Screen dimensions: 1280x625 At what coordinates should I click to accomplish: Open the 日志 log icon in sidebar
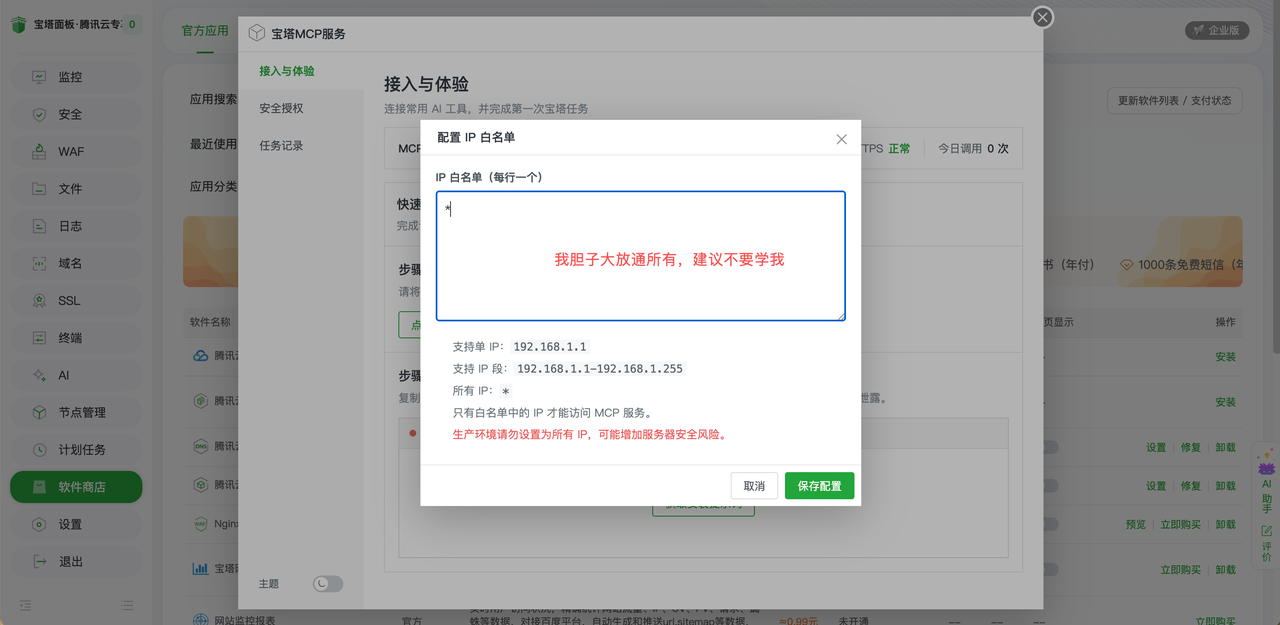[39, 226]
